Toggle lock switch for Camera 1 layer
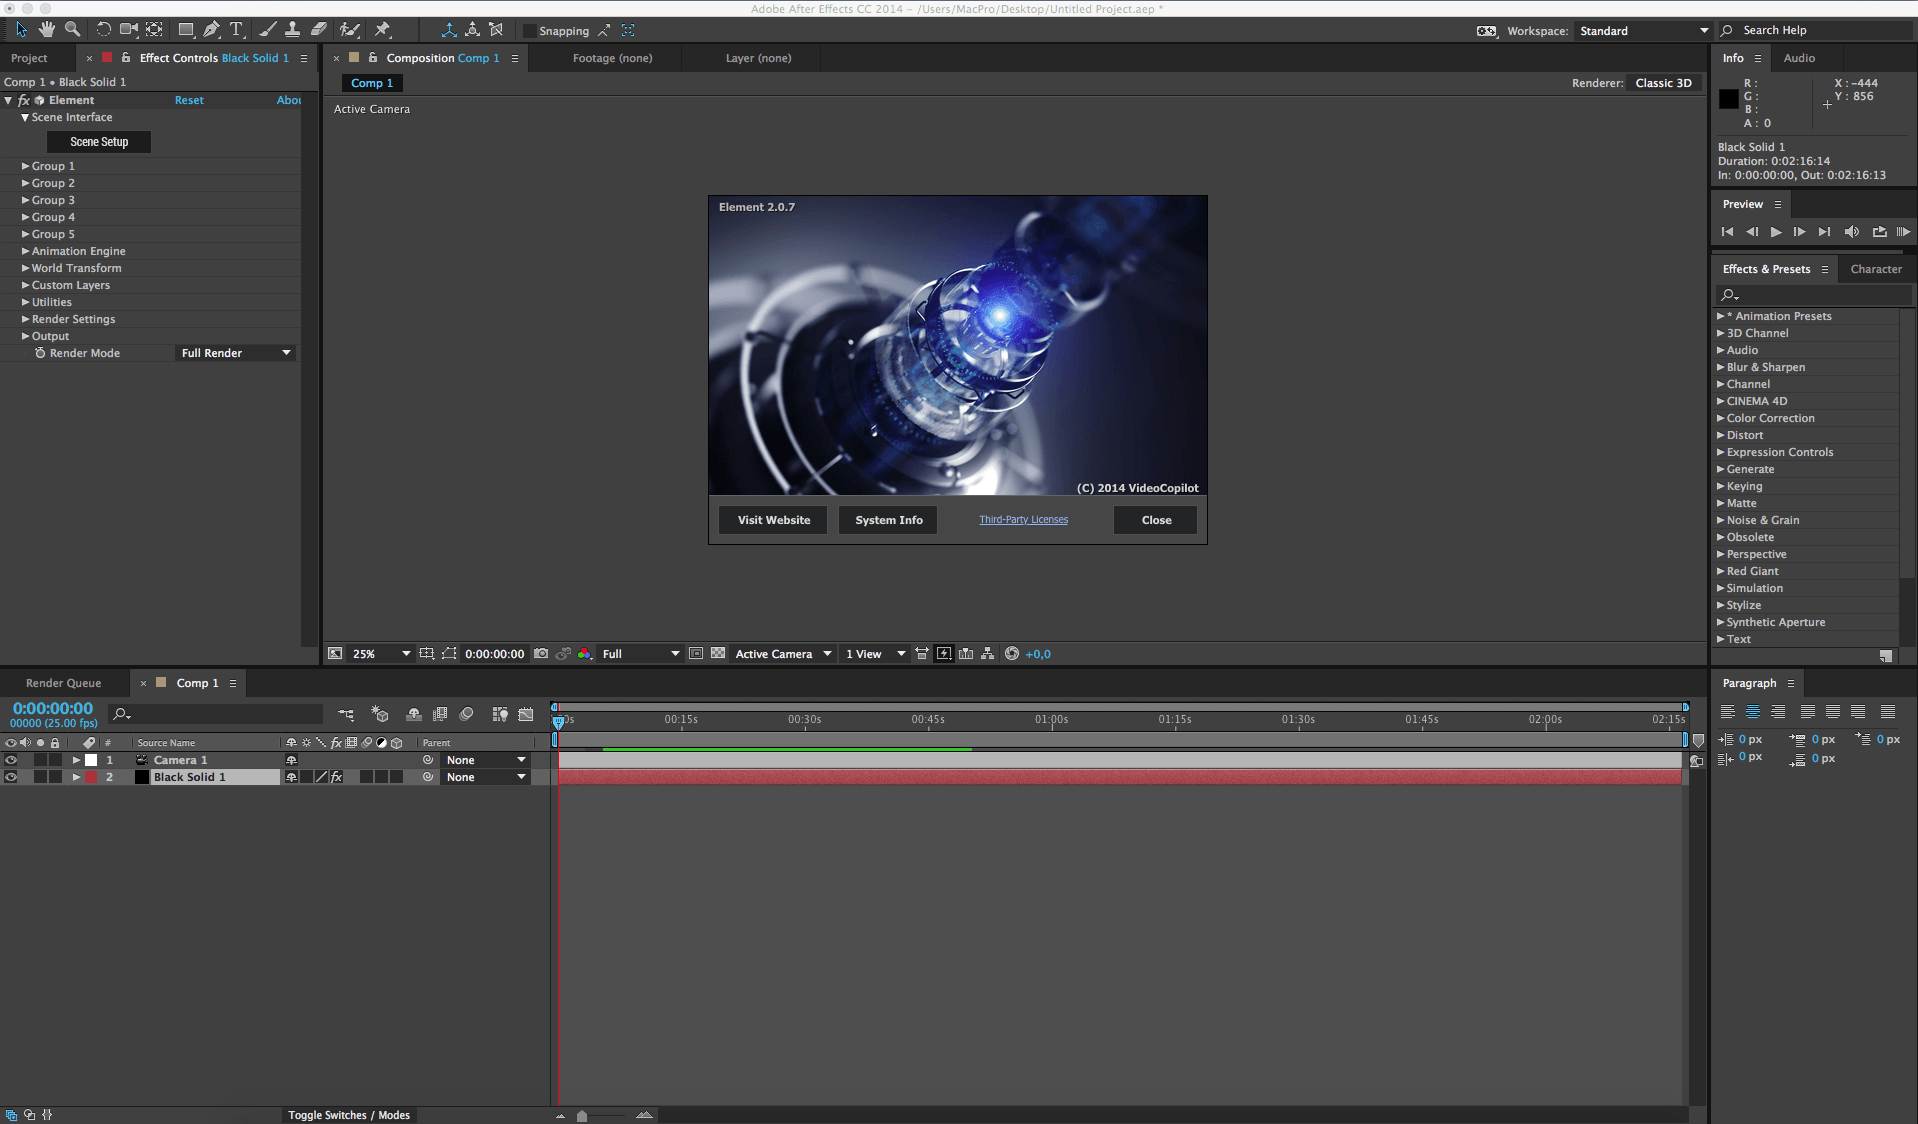The height and width of the screenshot is (1124, 1918). tap(55, 760)
